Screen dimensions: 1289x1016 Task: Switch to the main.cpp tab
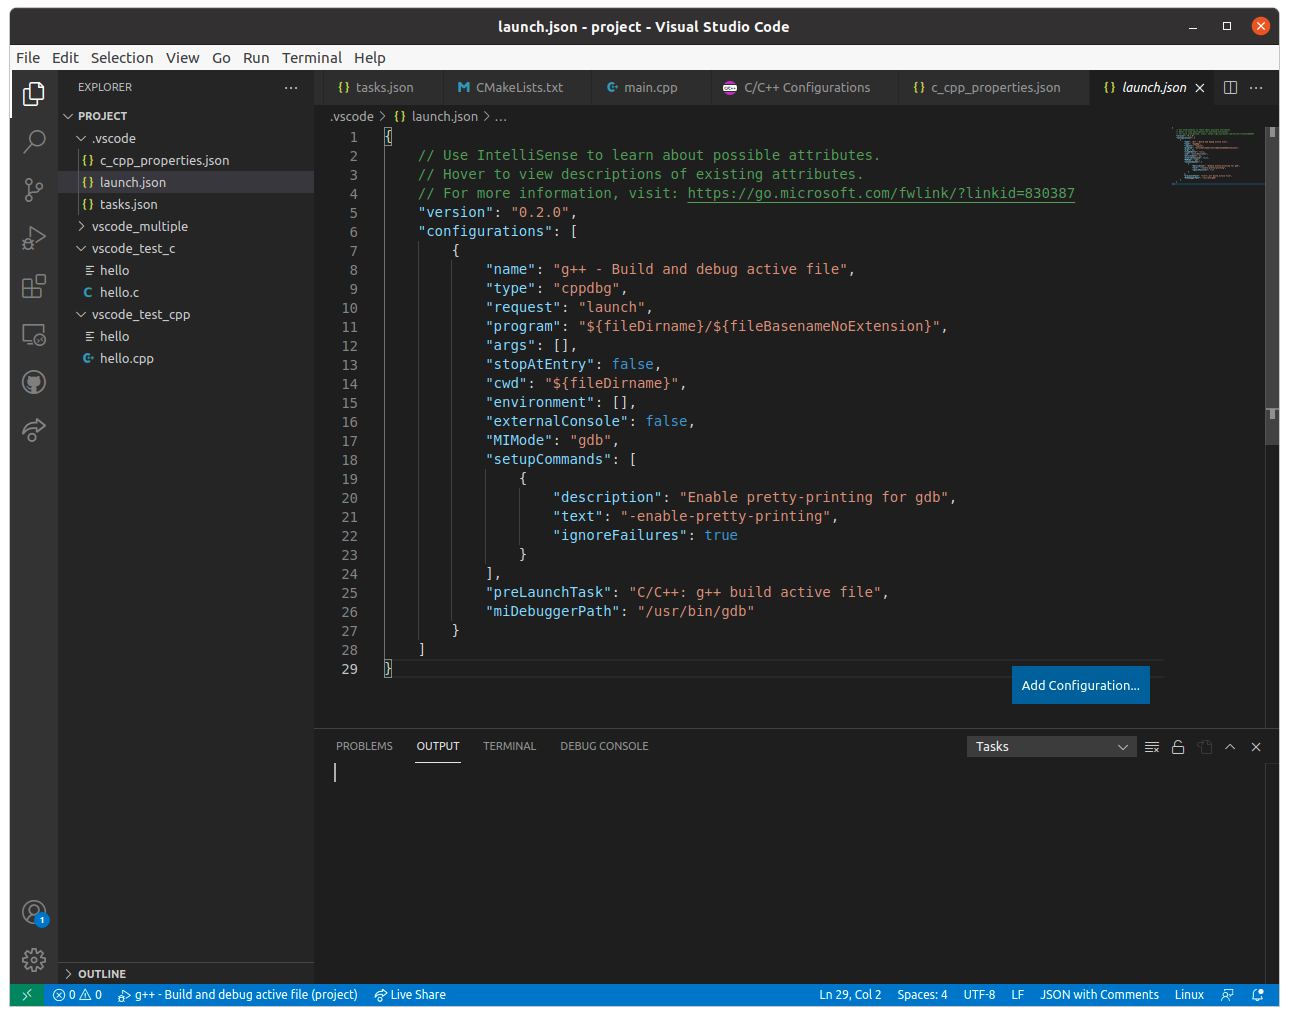[651, 88]
